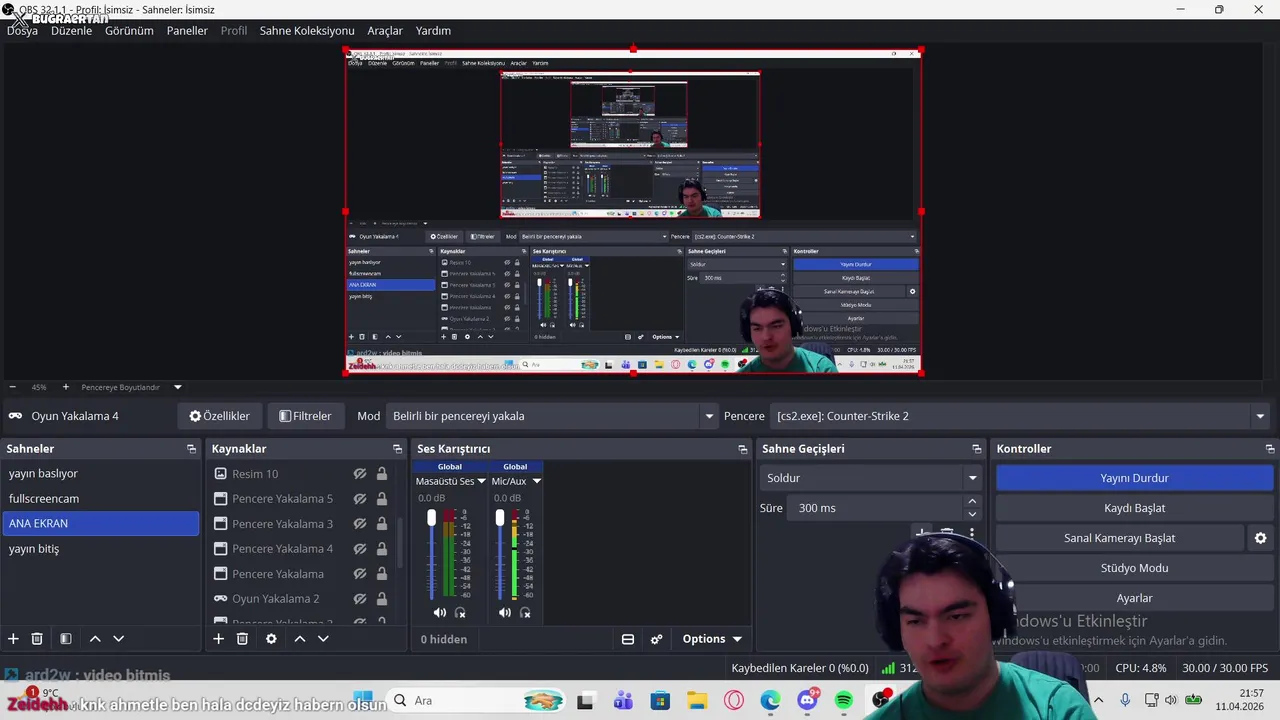The image size is (1280, 720).
Task: Open the mixer Options dropdown
Action: tap(711, 639)
